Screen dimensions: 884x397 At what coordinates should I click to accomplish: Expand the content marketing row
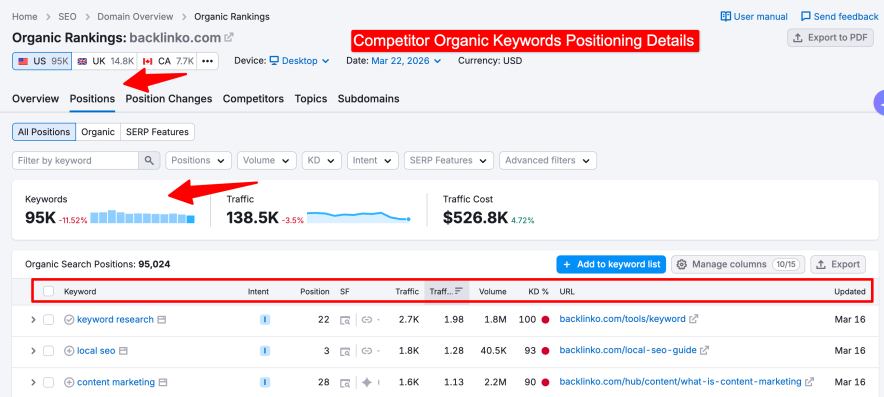click(x=33, y=382)
